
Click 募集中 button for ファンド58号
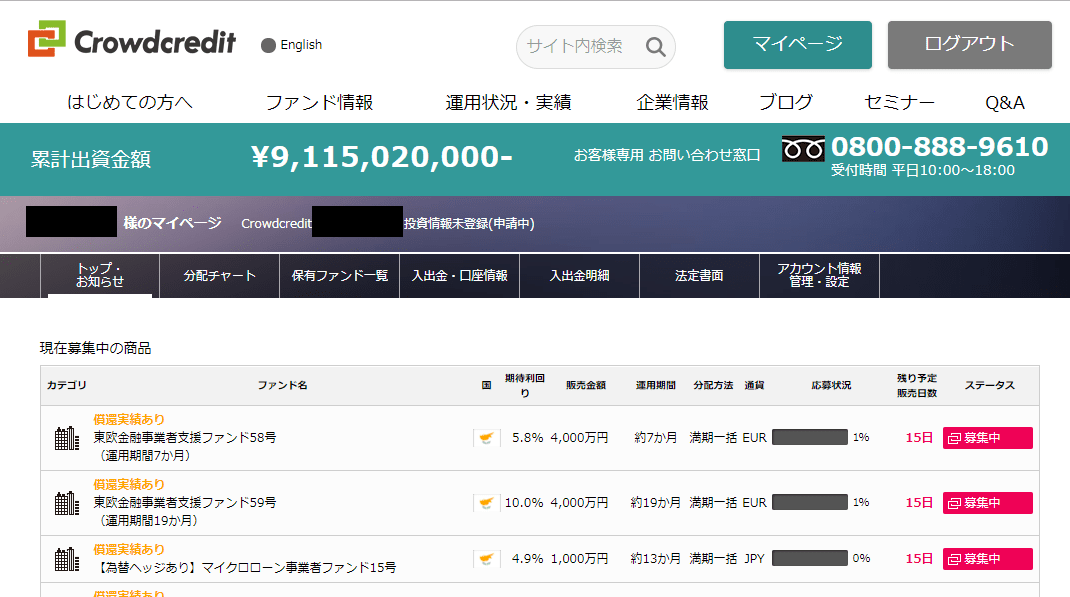point(987,438)
